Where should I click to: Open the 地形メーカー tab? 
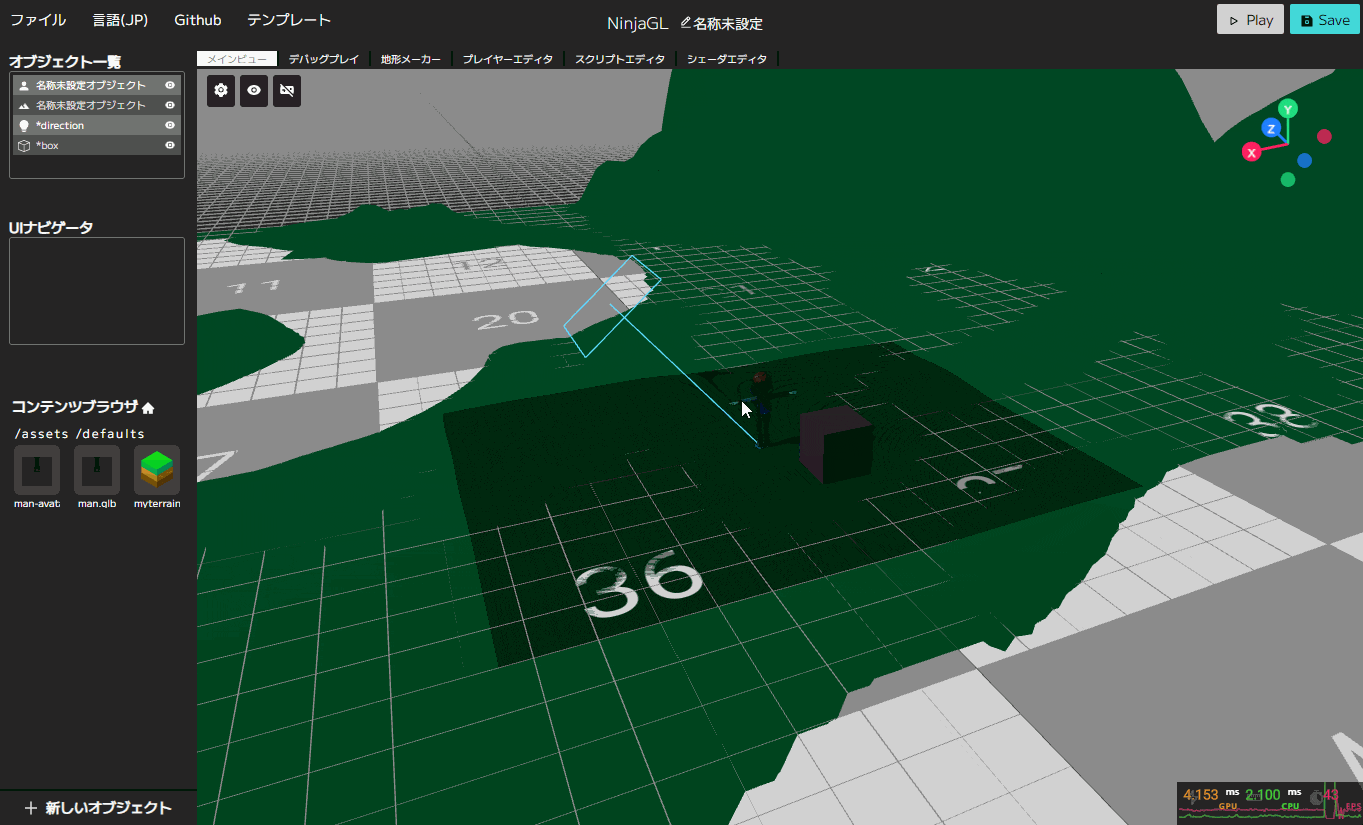pyautogui.click(x=410, y=59)
